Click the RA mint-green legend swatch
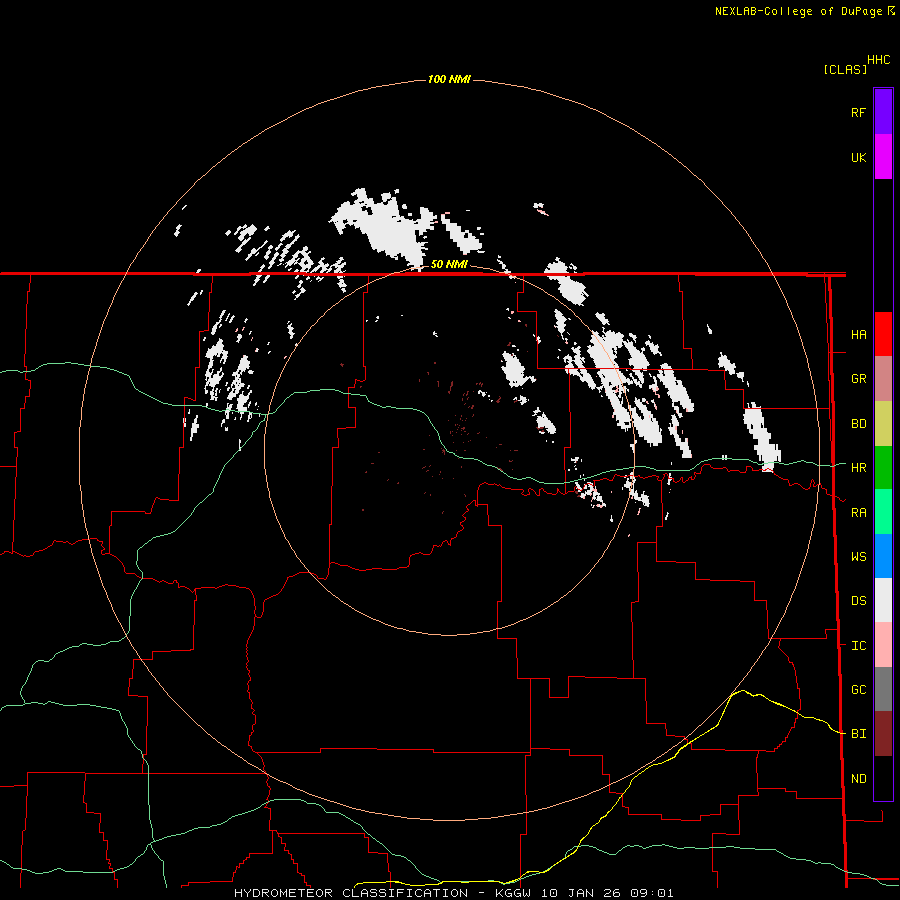 tap(883, 512)
